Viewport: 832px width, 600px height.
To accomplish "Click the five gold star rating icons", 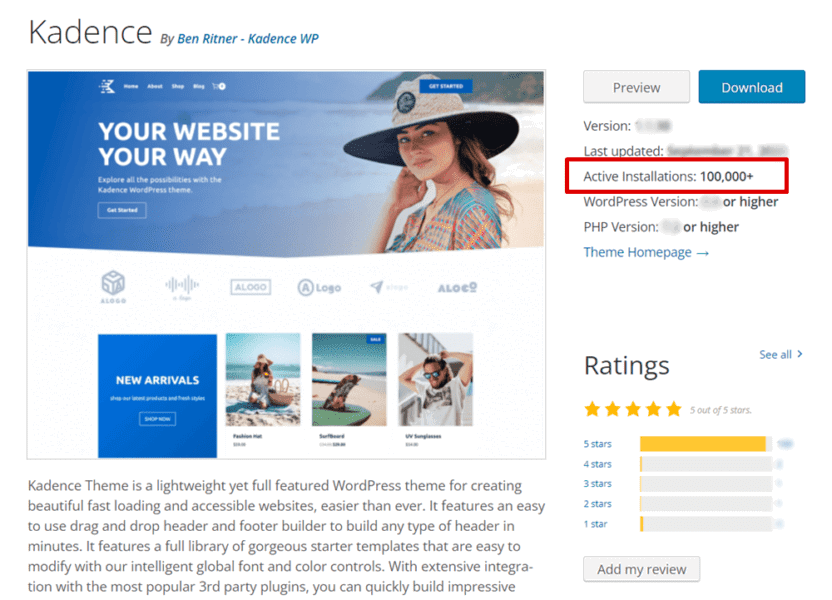I will (633, 409).
